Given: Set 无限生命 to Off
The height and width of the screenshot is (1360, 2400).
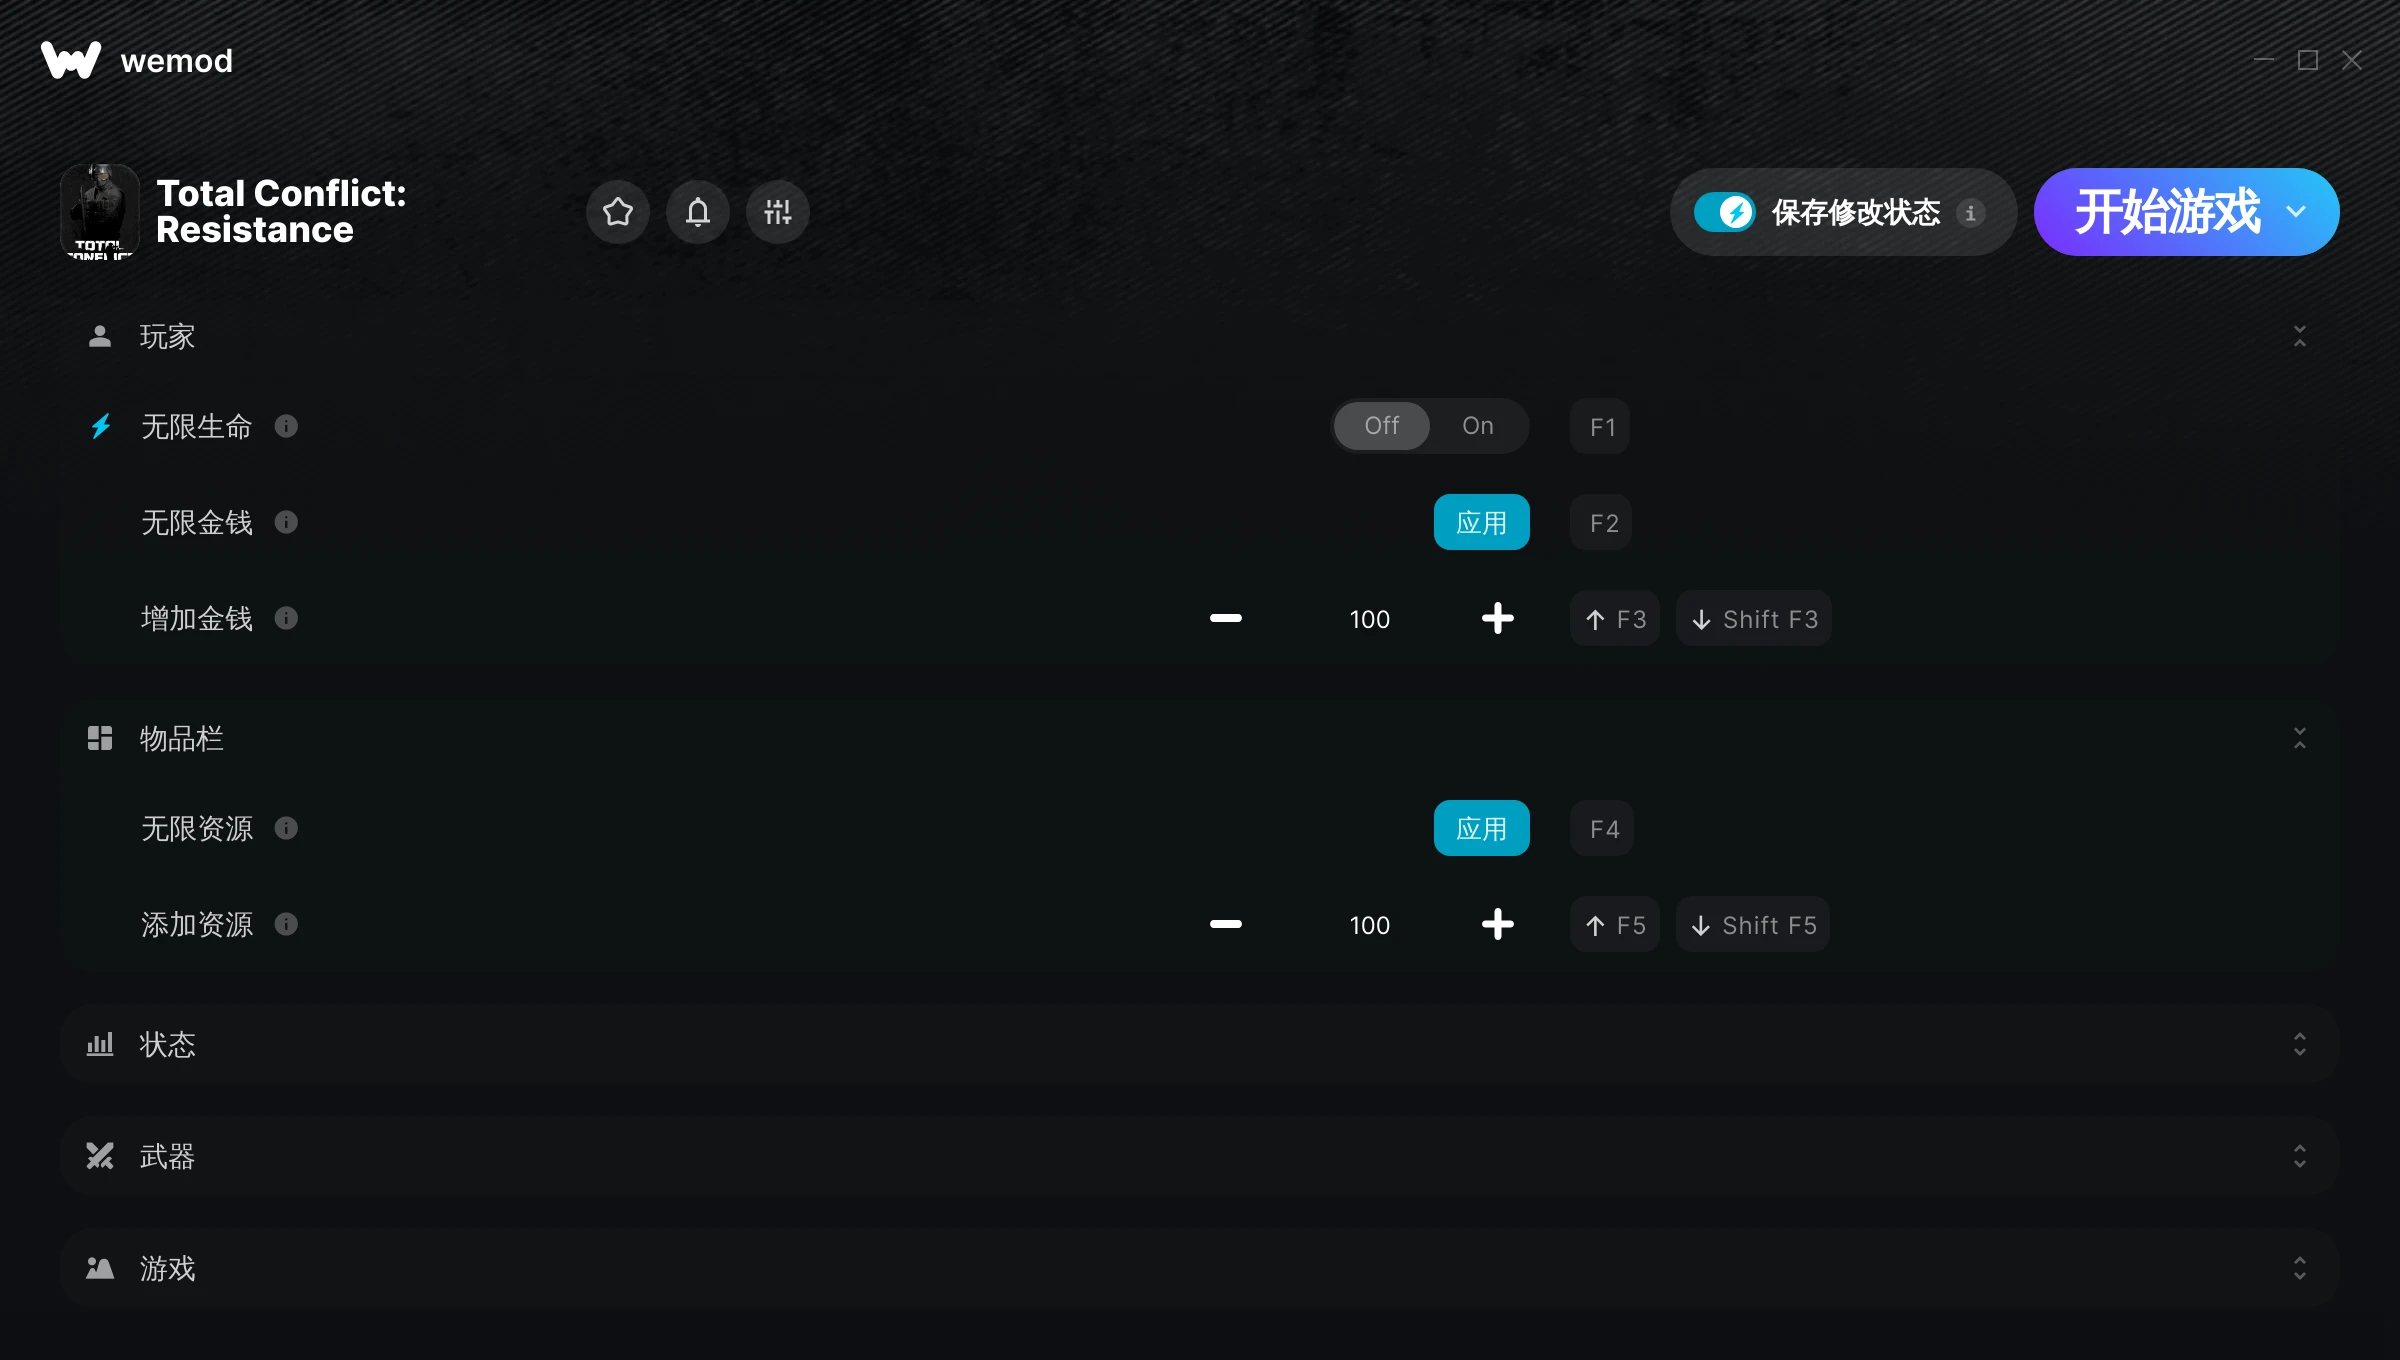Looking at the screenshot, I should click(x=1382, y=426).
